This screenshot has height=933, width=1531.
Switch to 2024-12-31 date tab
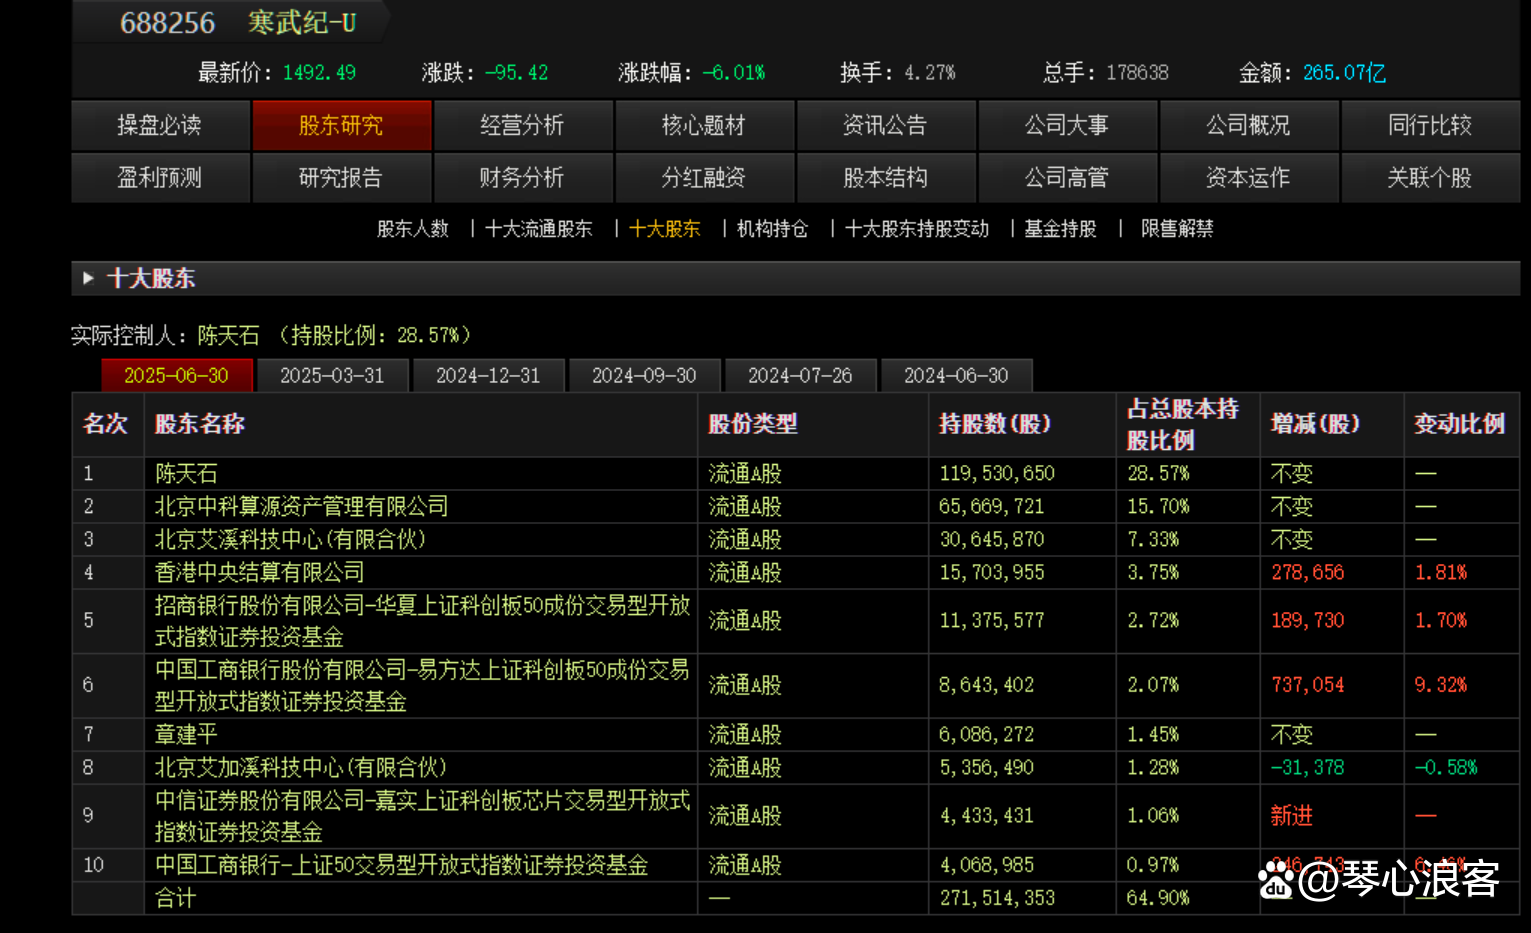coord(488,375)
